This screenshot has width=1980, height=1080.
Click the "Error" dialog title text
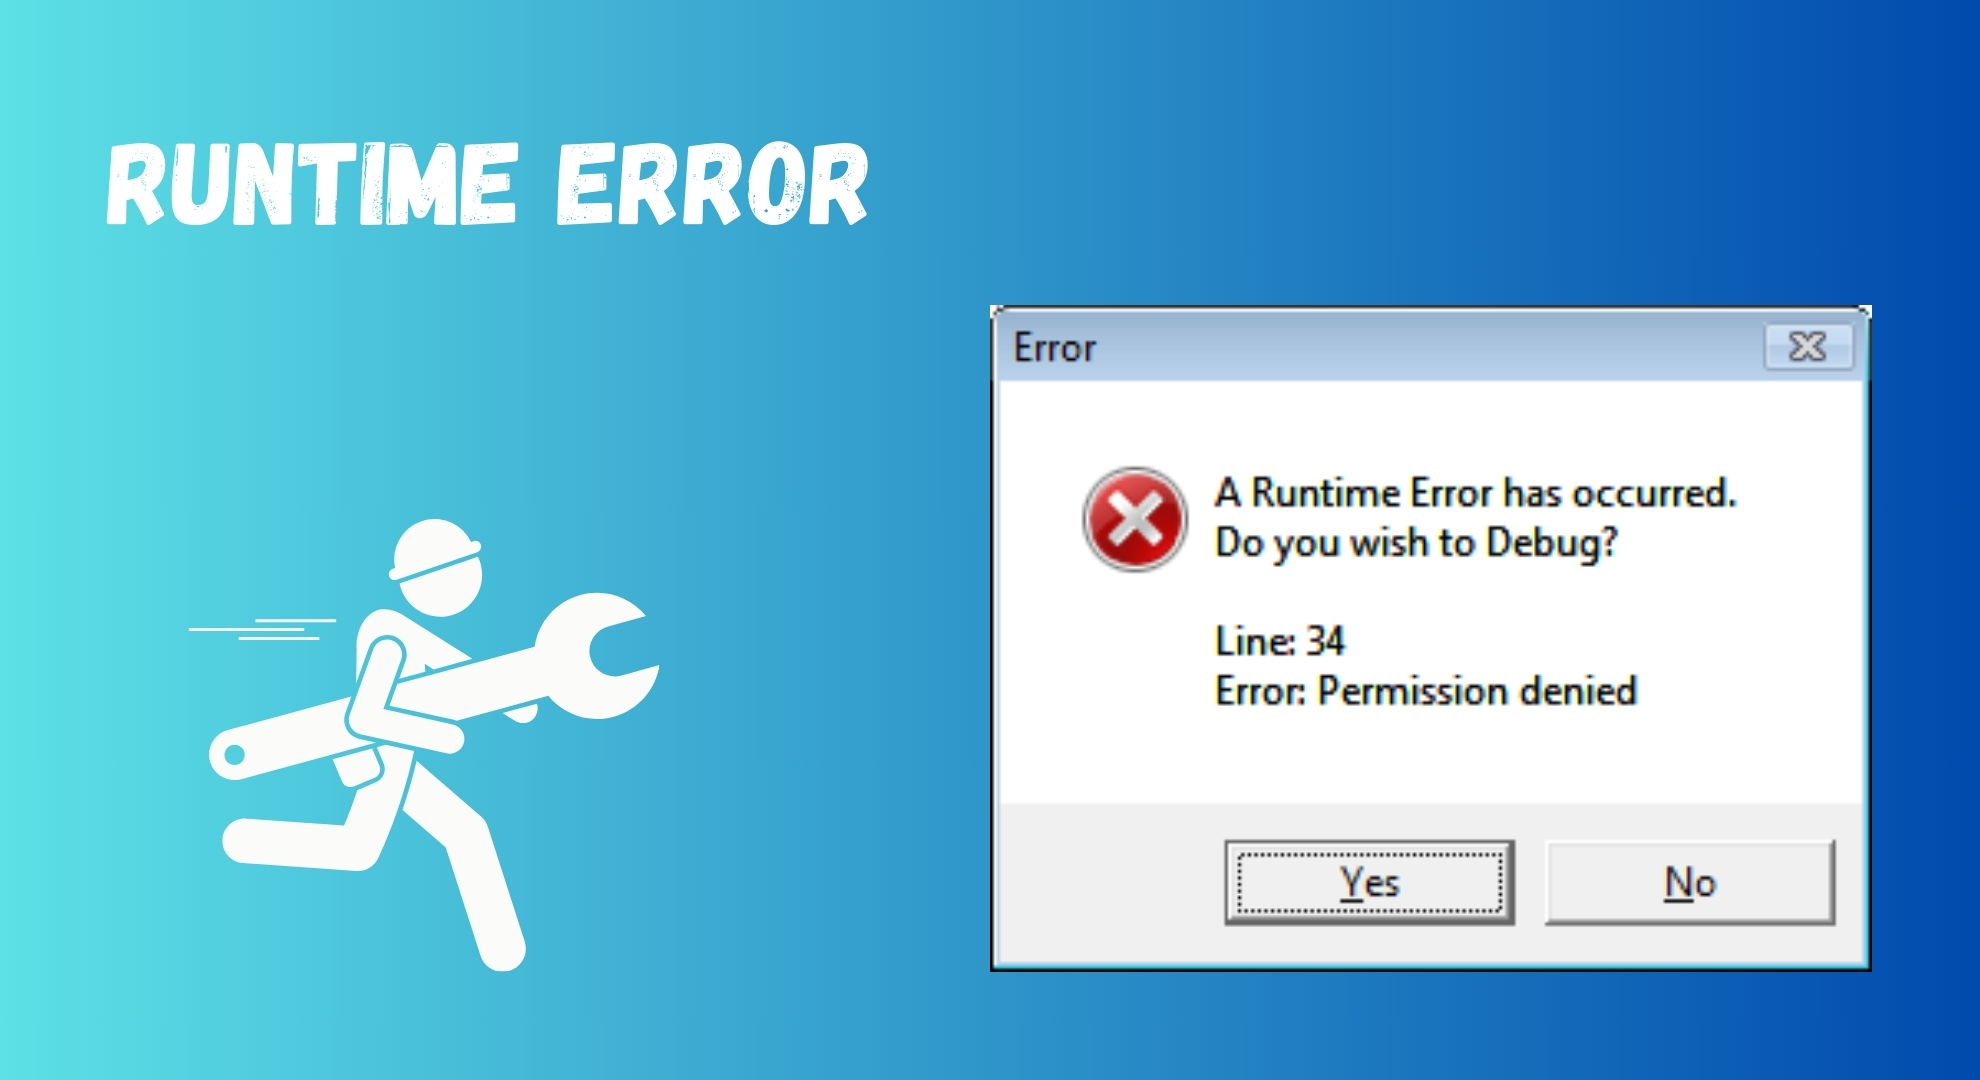tap(1055, 348)
